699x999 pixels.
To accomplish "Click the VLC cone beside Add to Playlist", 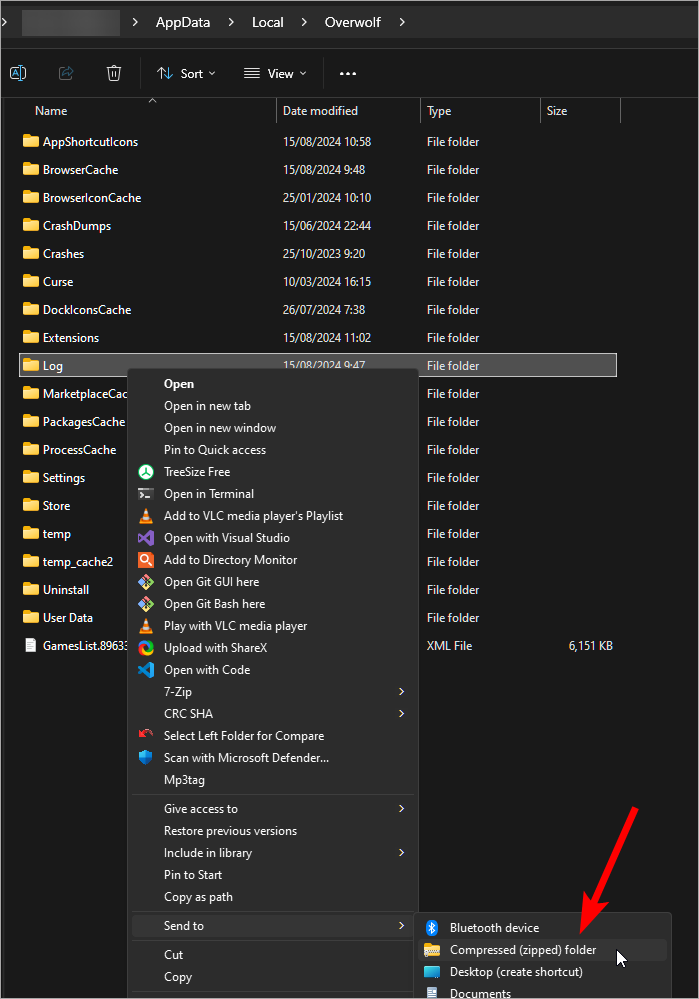I will (146, 516).
